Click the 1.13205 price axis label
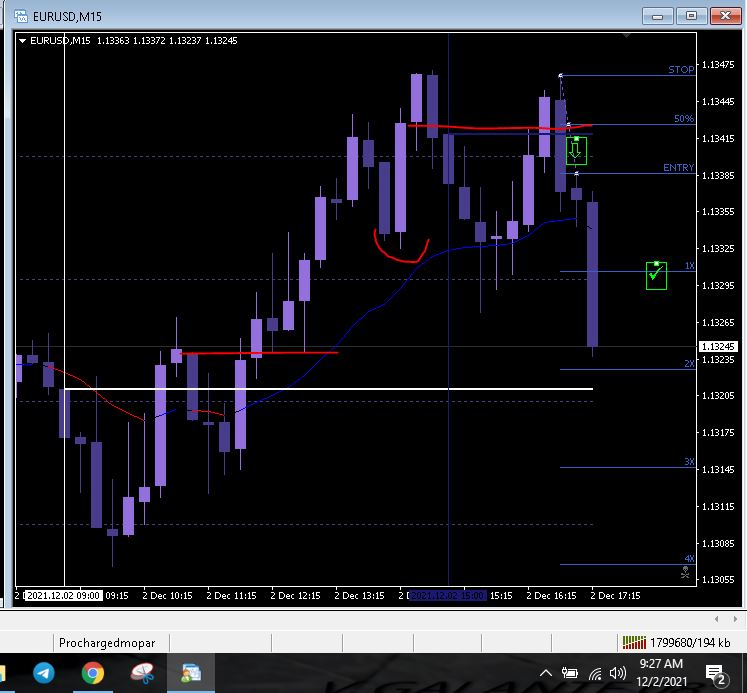747x693 pixels. click(x=718, y=396)
